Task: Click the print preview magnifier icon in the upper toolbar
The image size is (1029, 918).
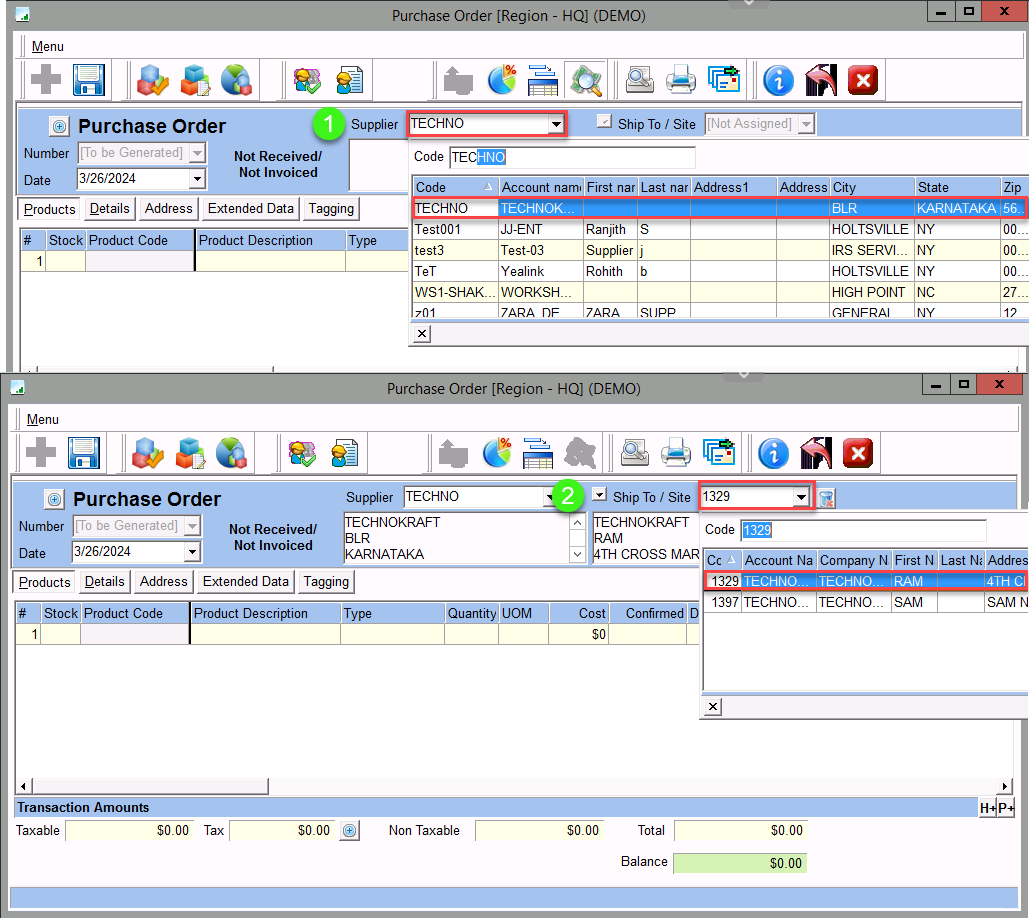Action: [x=640, y=80]
